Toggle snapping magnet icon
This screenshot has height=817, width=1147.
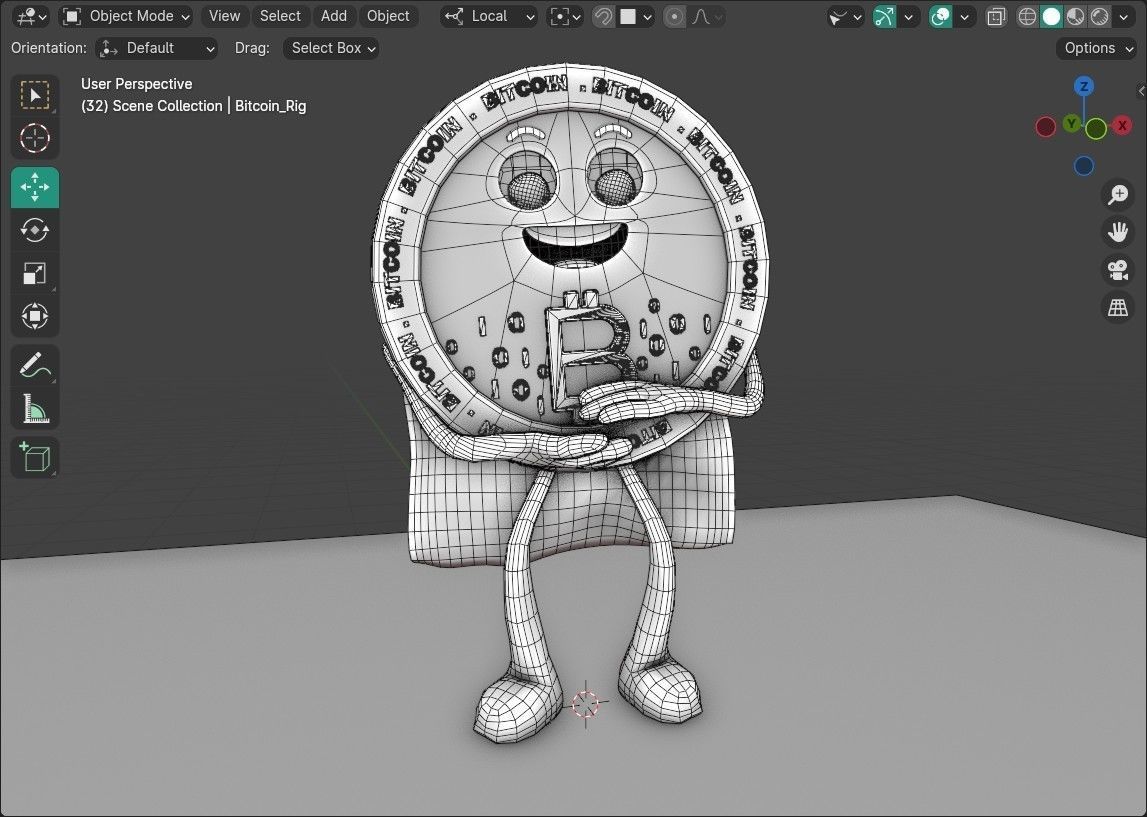(603, 16)
